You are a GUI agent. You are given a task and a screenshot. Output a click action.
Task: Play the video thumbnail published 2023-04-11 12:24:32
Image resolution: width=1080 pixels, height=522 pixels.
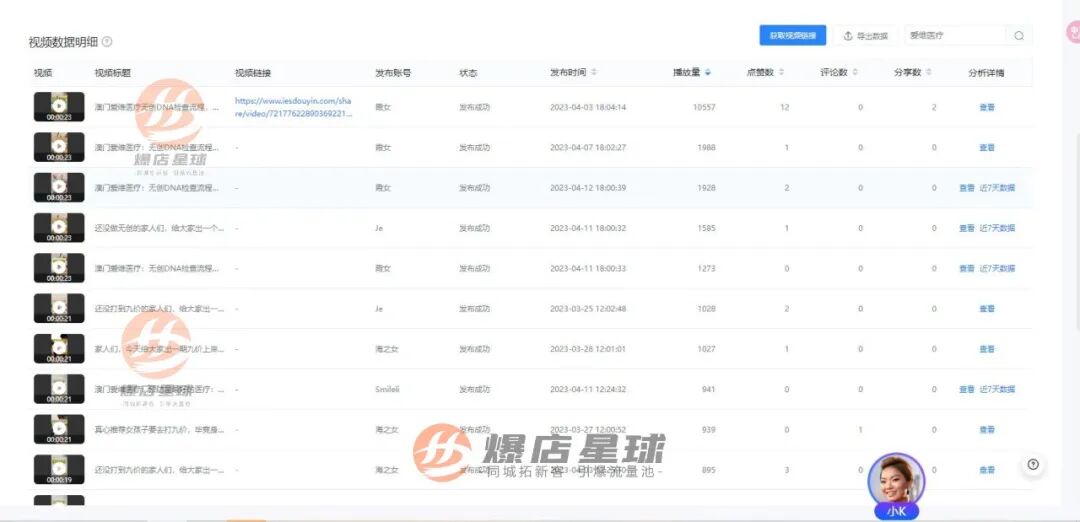point(59,389)
